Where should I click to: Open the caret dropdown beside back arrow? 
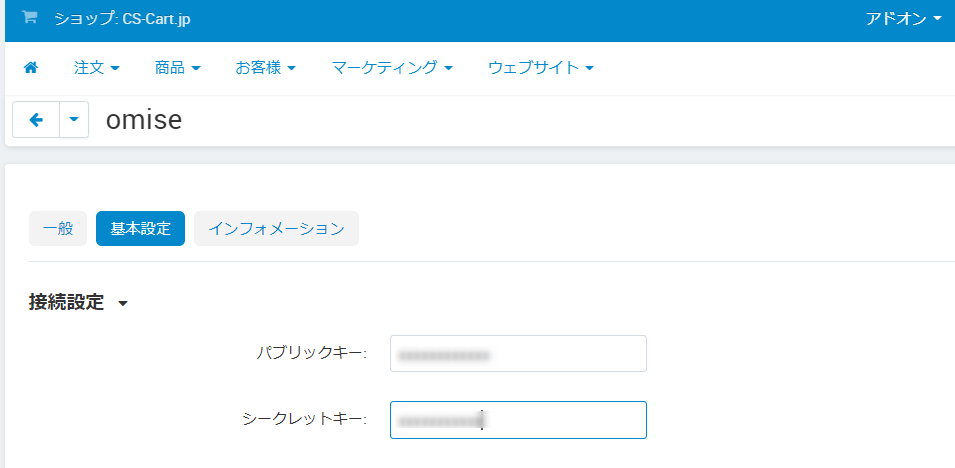coord(74,120)
